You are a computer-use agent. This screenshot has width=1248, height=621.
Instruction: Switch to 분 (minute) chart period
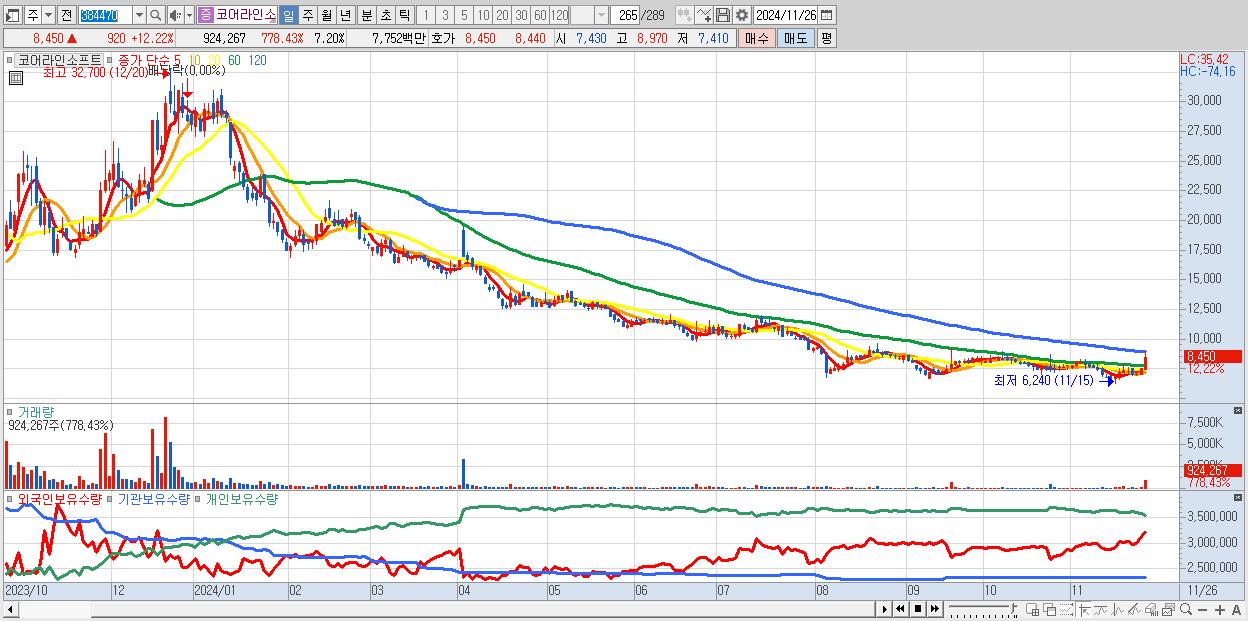(366, 15)
